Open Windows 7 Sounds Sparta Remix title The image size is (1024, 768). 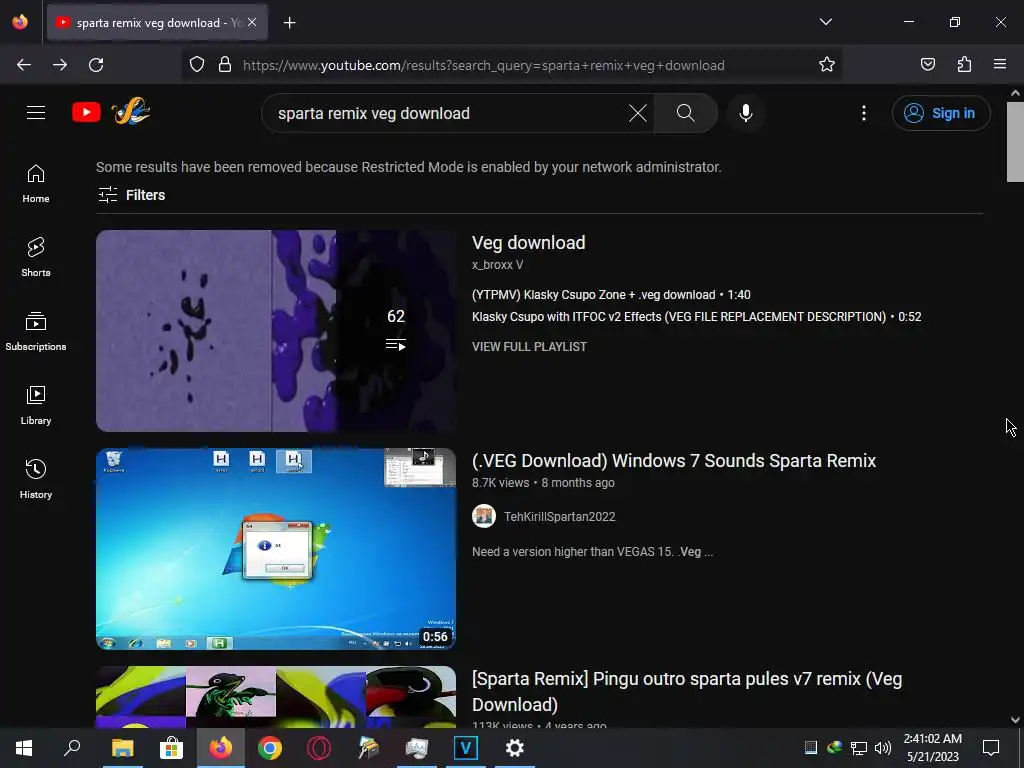(x=673, y=461)
